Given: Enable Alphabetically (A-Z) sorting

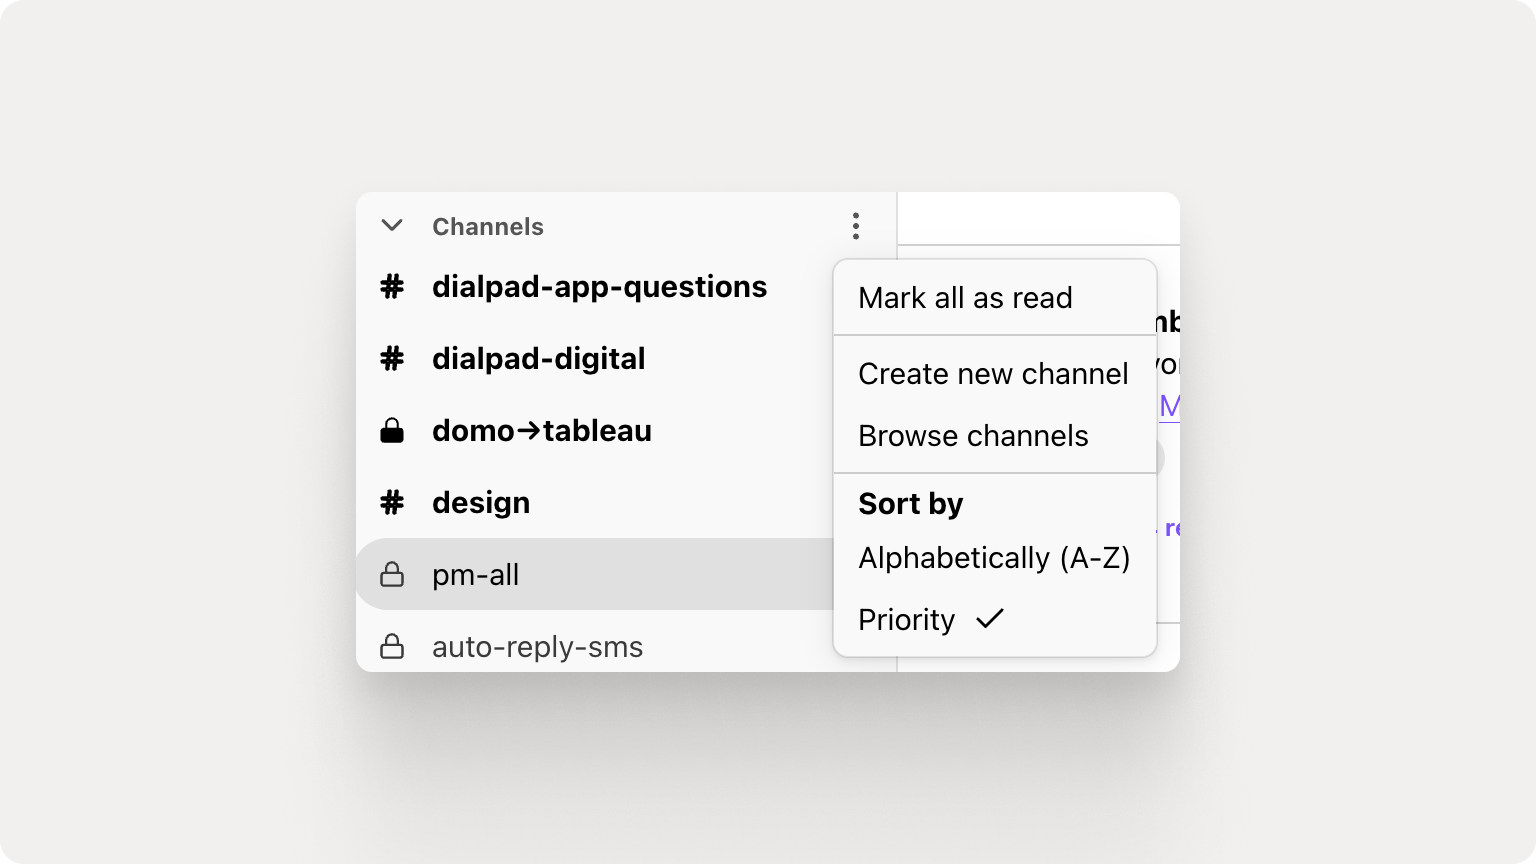Looking at the screenshot, I should coord(994,558).
